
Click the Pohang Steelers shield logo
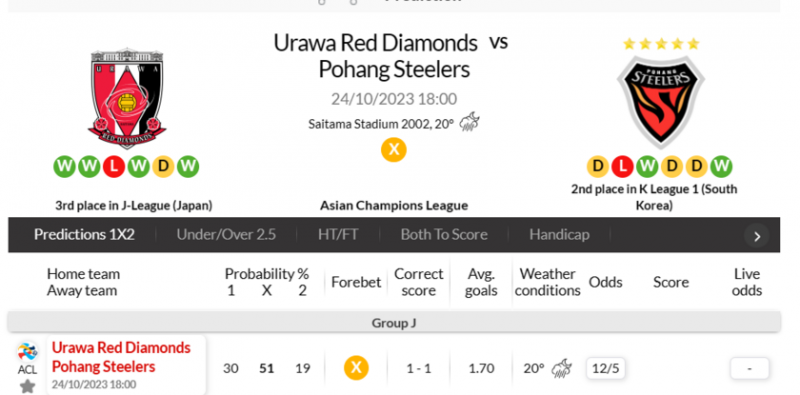point(661,102)
